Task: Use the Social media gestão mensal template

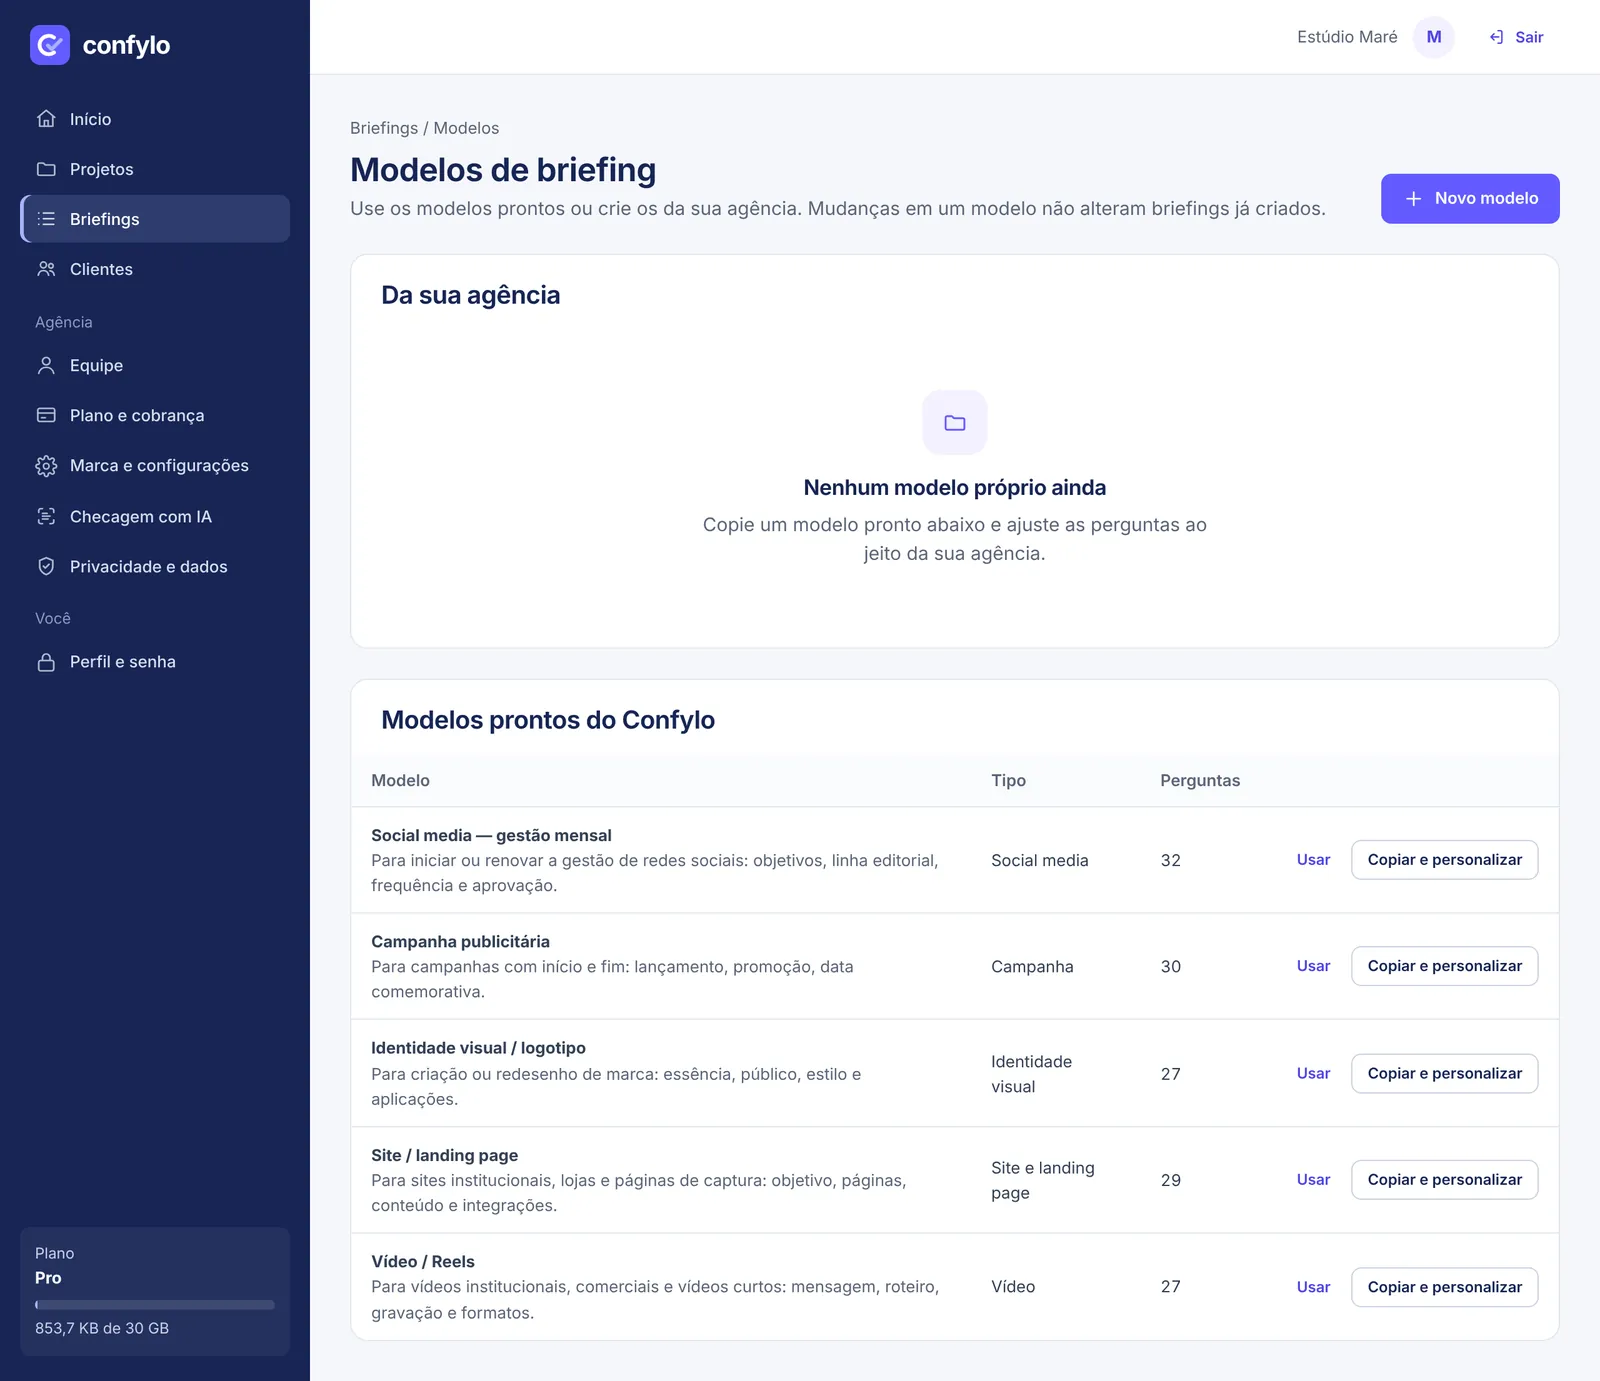Action: (1313, 860)
